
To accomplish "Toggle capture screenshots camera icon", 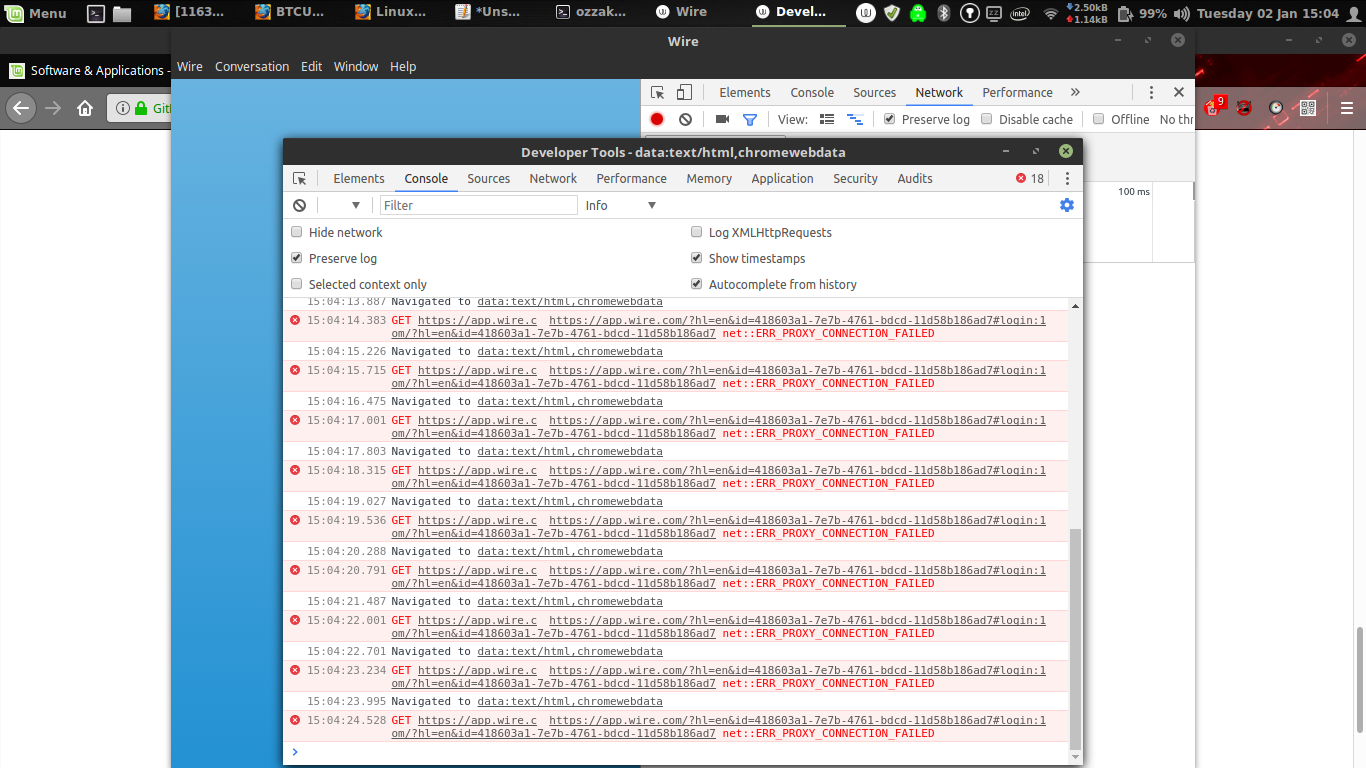I will coord(722,119).
